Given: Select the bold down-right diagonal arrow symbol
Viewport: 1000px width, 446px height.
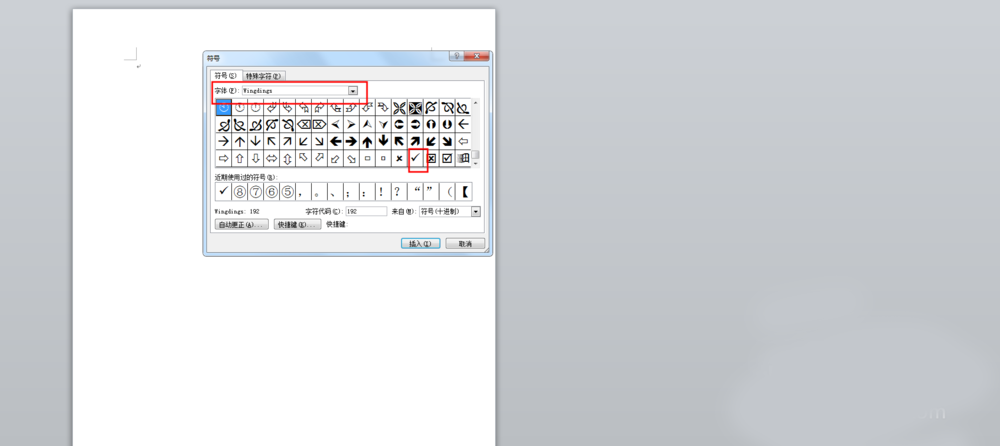Looking at the screenshot, I should (x=447, y=141).
